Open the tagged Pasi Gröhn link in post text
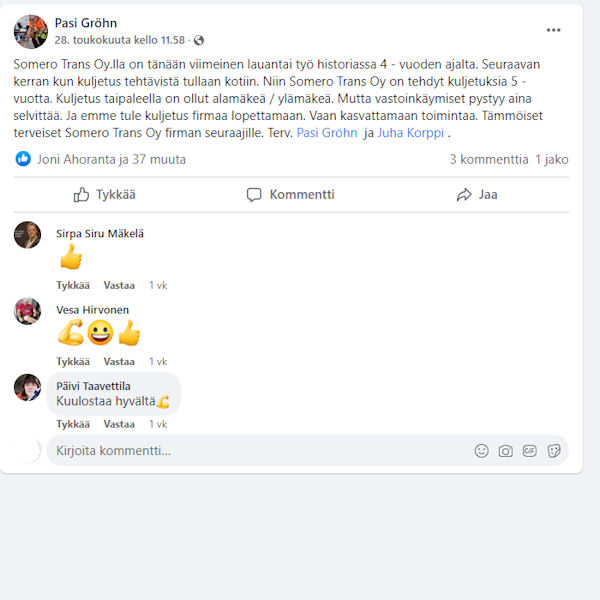Screen dimensions: 600x600 [x=327, y=133]
